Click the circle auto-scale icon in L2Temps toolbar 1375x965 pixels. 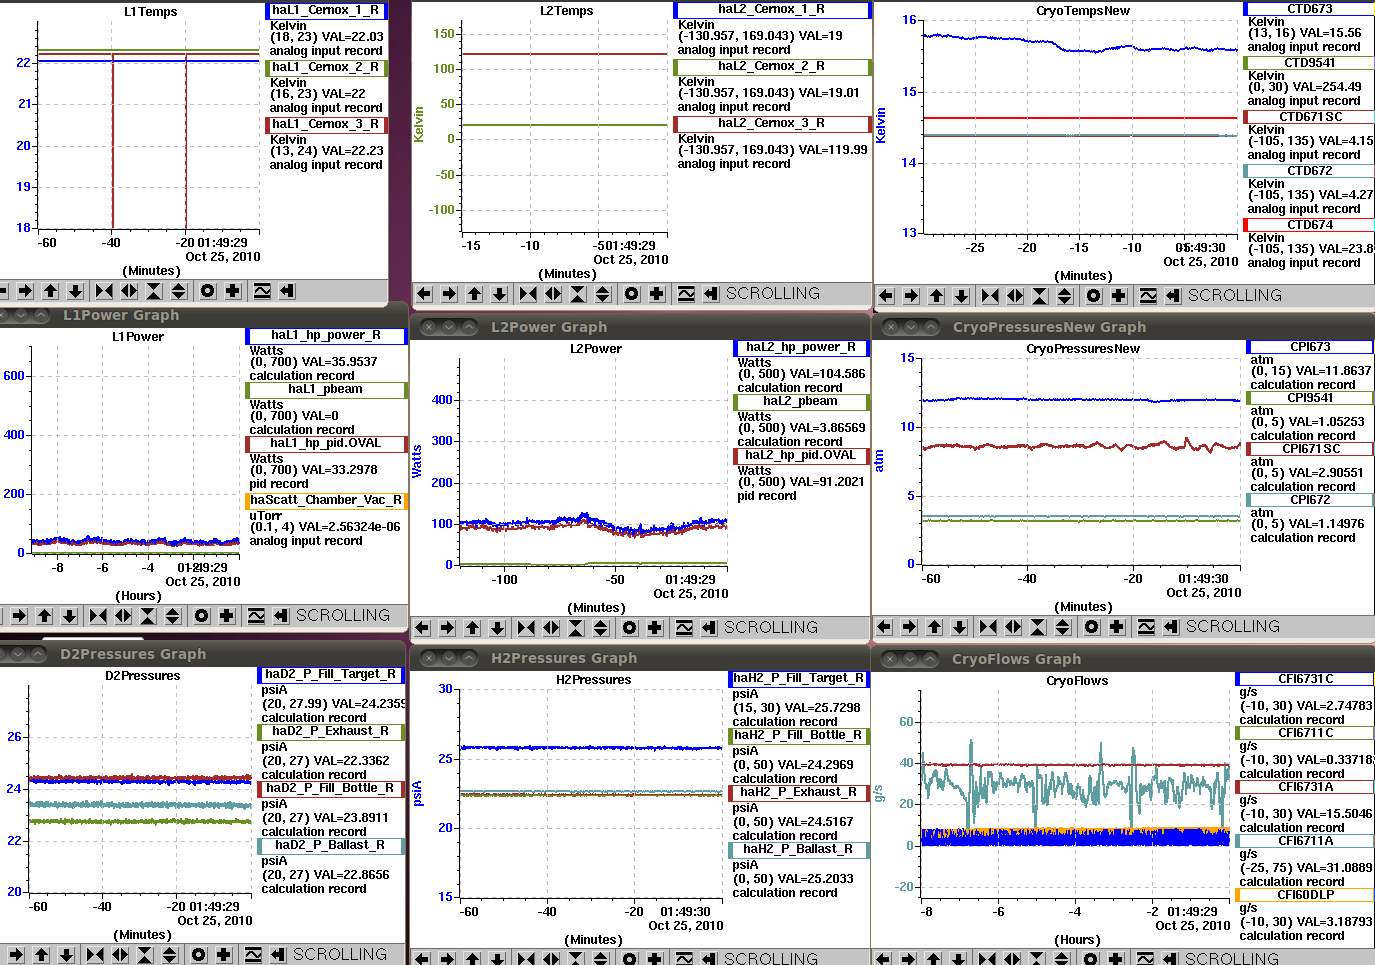click(632, 294)
